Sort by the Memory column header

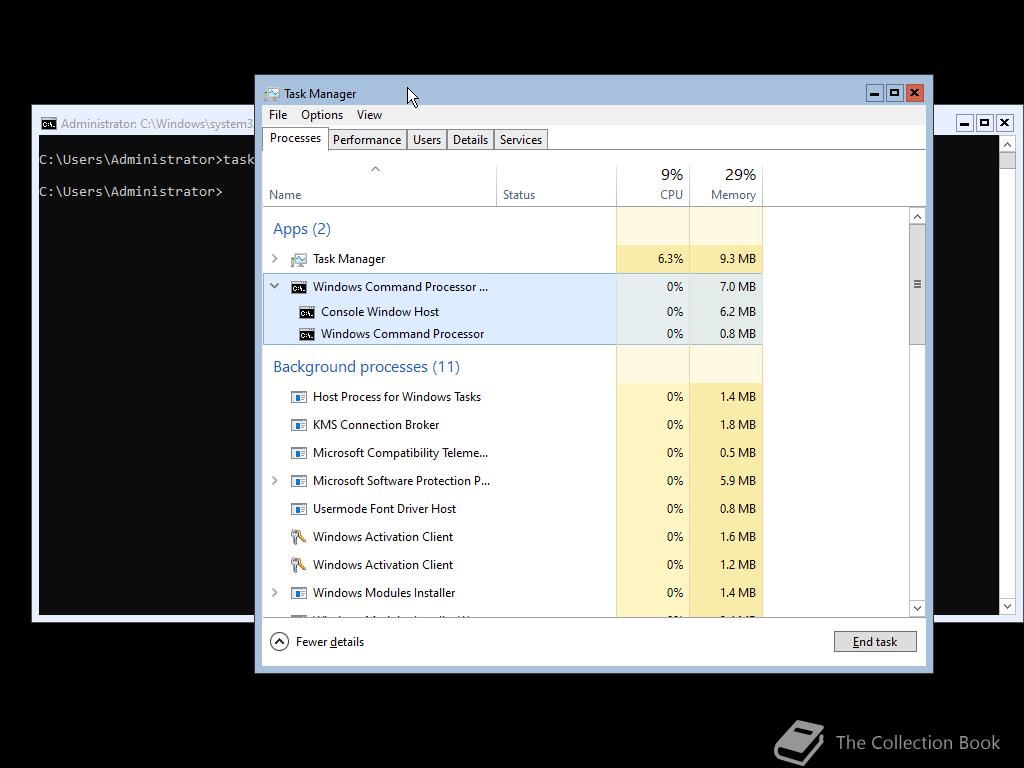(726, 185)
